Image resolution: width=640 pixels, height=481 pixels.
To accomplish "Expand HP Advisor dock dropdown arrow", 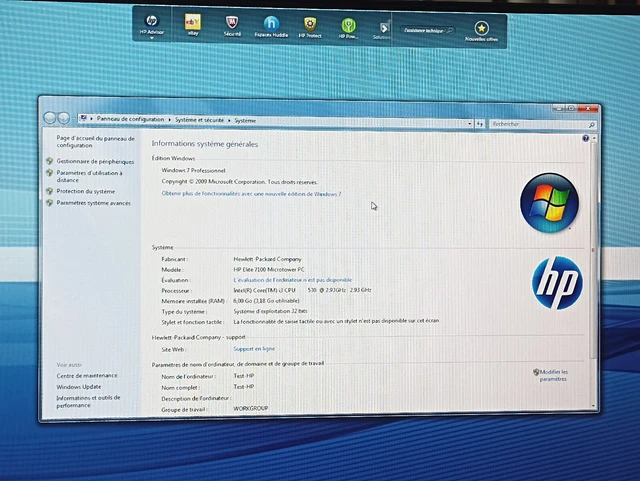I will point(151,38).
